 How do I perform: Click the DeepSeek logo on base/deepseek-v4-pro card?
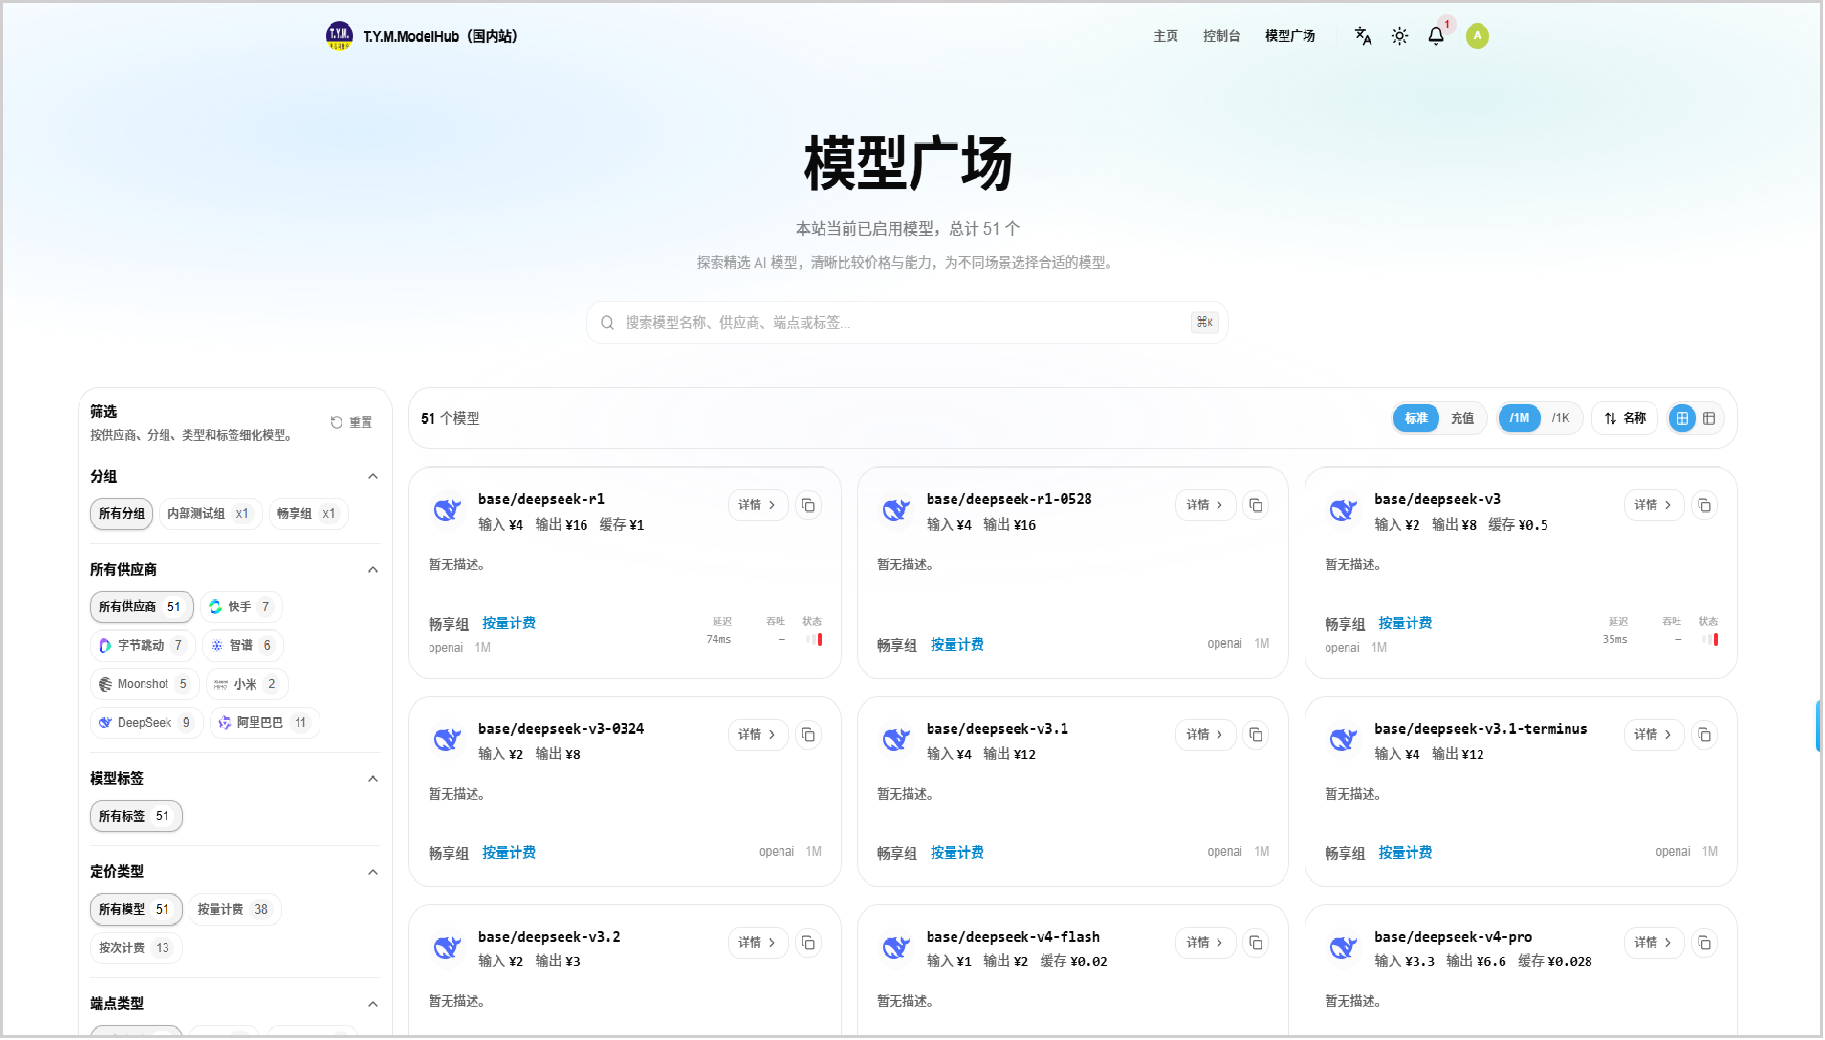tap(1343, 947)
